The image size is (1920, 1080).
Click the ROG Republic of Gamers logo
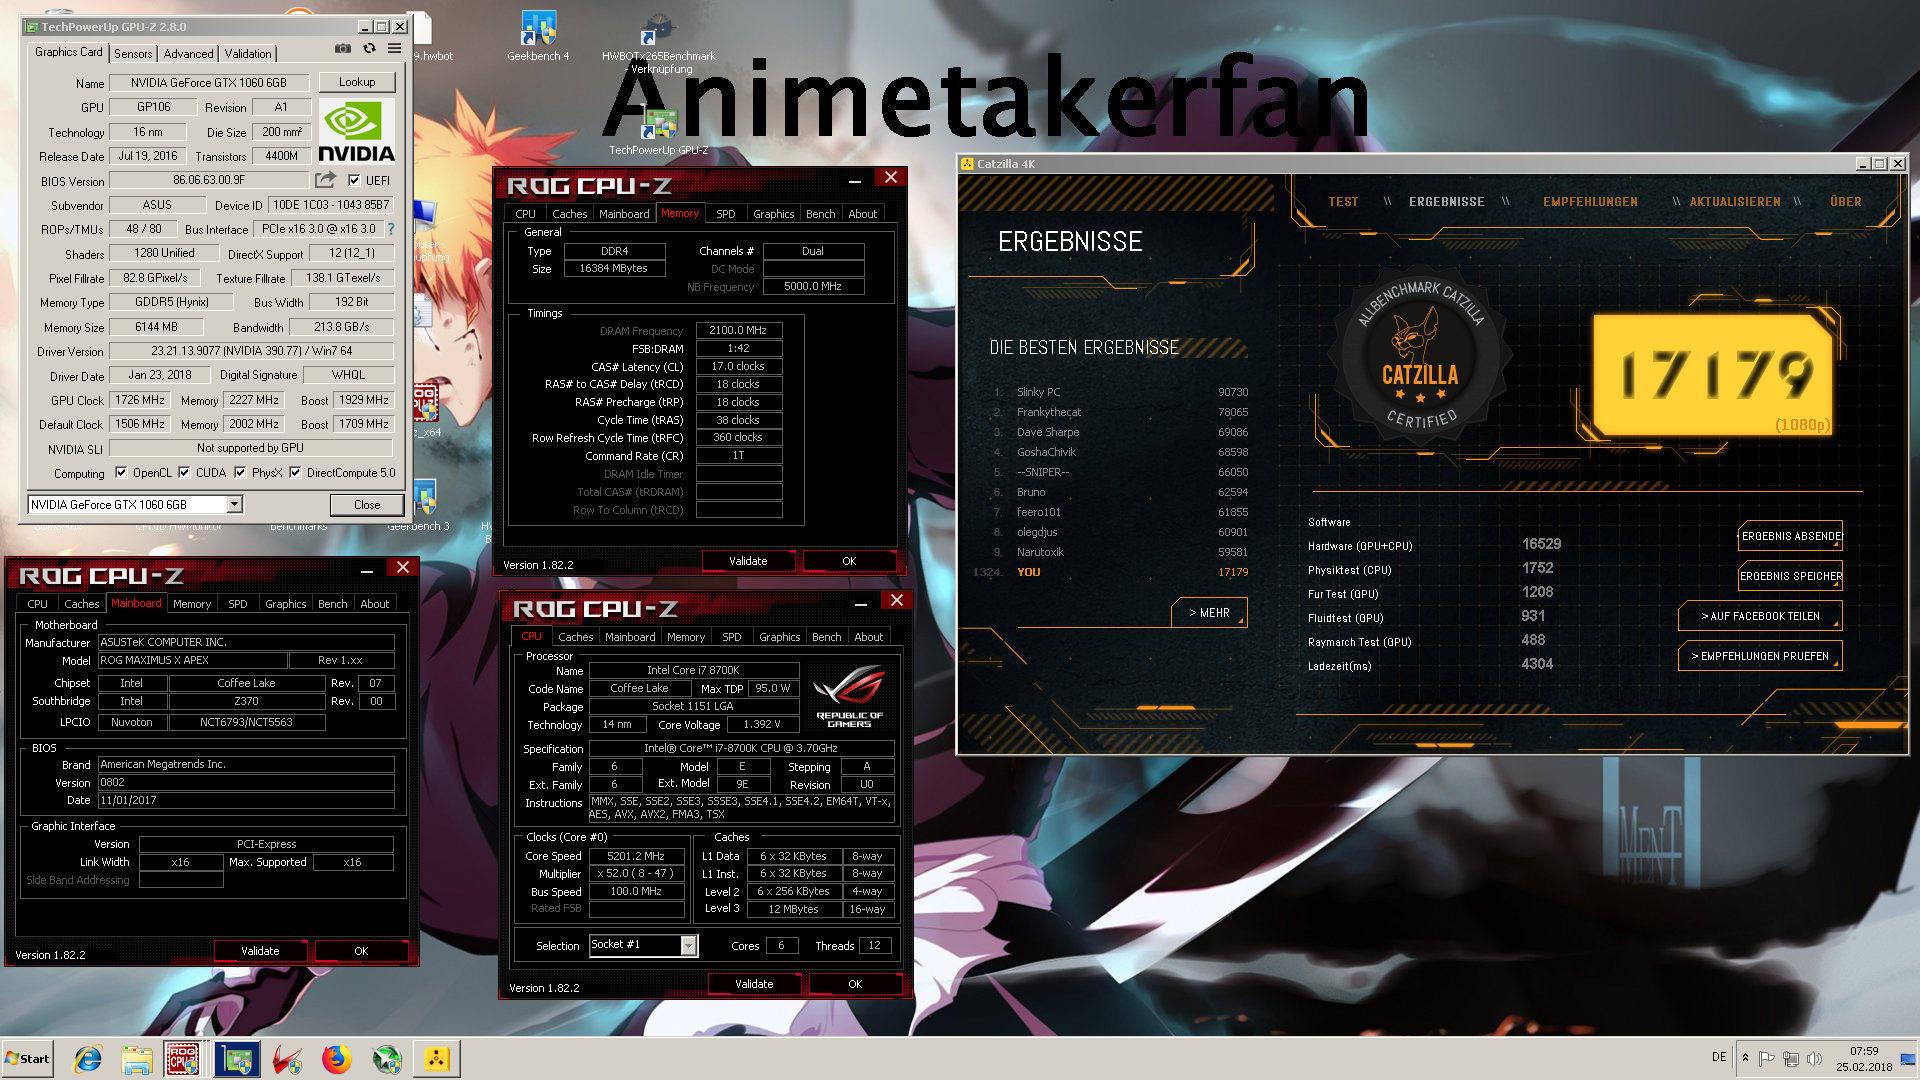pyautogui.click(x=849, y=696)
